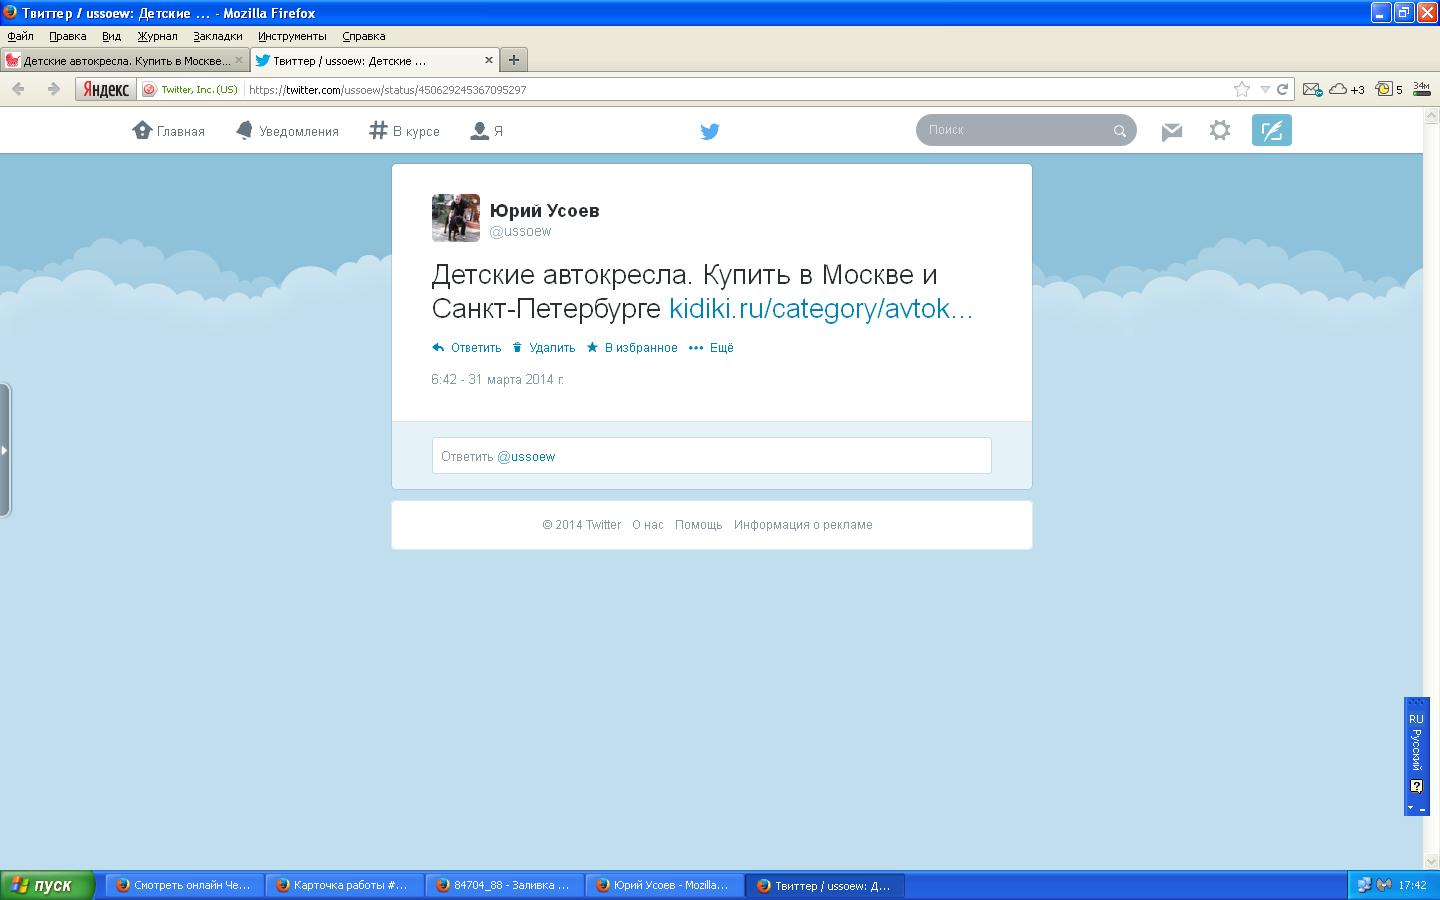This screenshot has width=1440, height=900.
Task: Switch to Смотреть онлайн taskbar window
Action: (x=185, y=885)
